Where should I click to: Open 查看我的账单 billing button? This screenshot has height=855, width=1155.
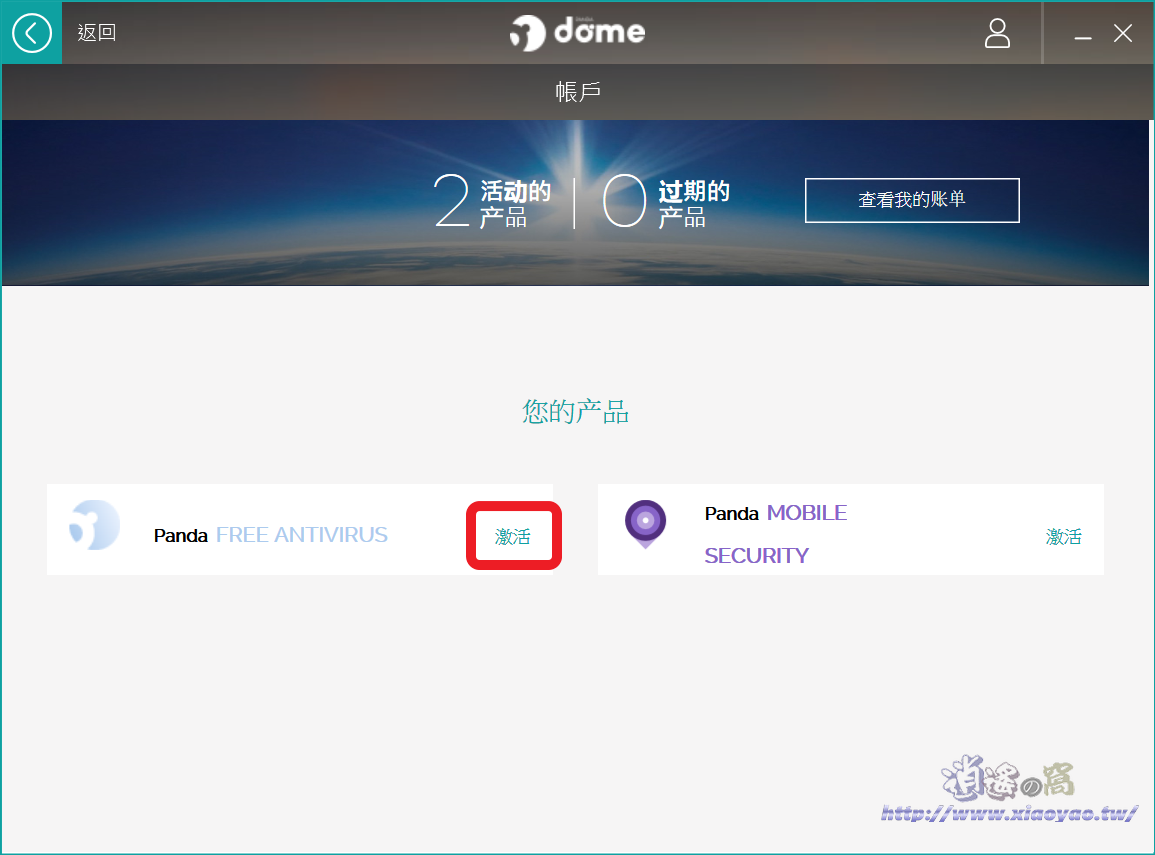912,200
